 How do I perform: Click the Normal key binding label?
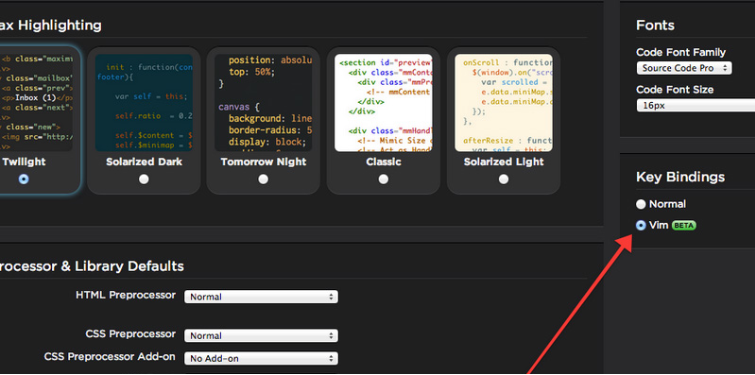click(667, 204)
